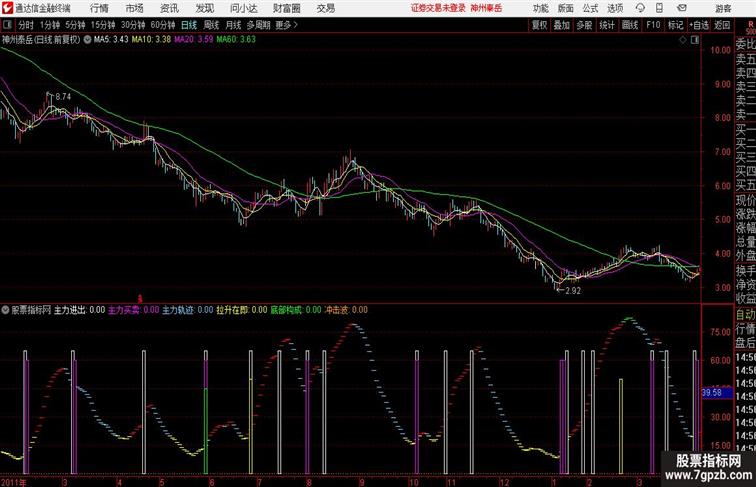This screenshot has width=756, height=487.
Task: Click the diamond icon at chart top-right
Action: pyautogui.click(x=683, y=40)
